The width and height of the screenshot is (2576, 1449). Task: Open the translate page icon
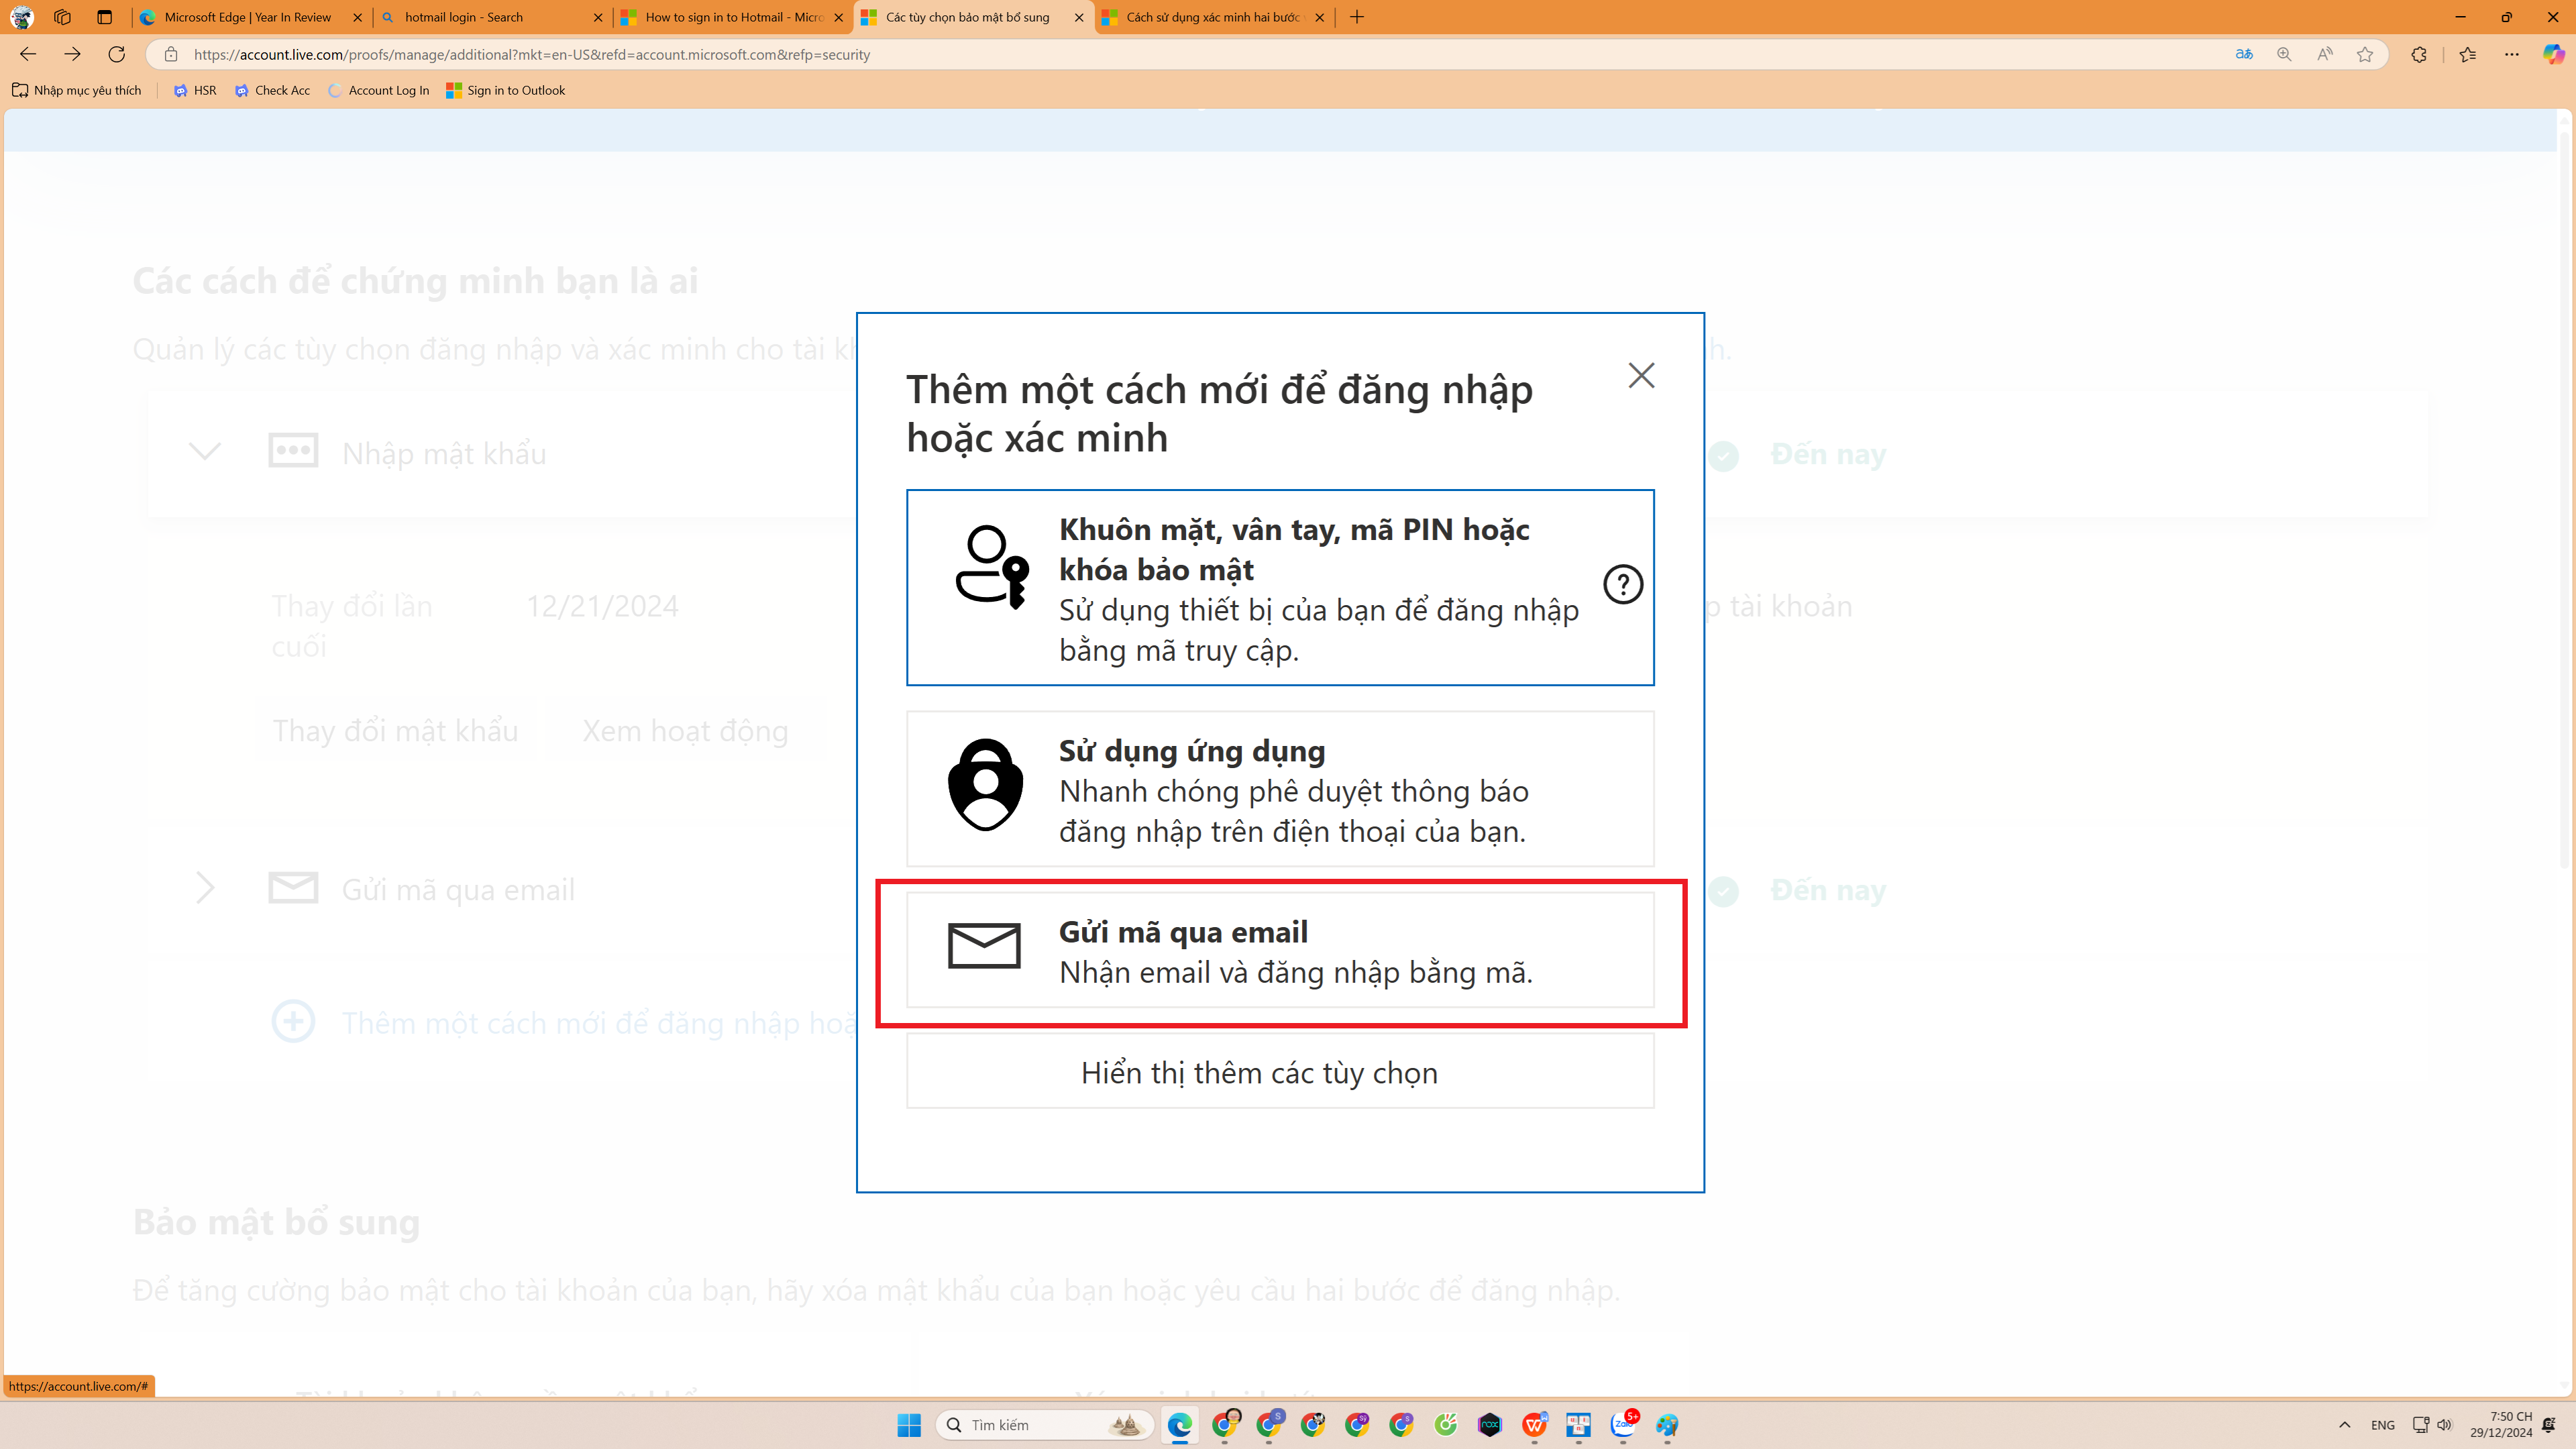click(x=2244, y=54)
